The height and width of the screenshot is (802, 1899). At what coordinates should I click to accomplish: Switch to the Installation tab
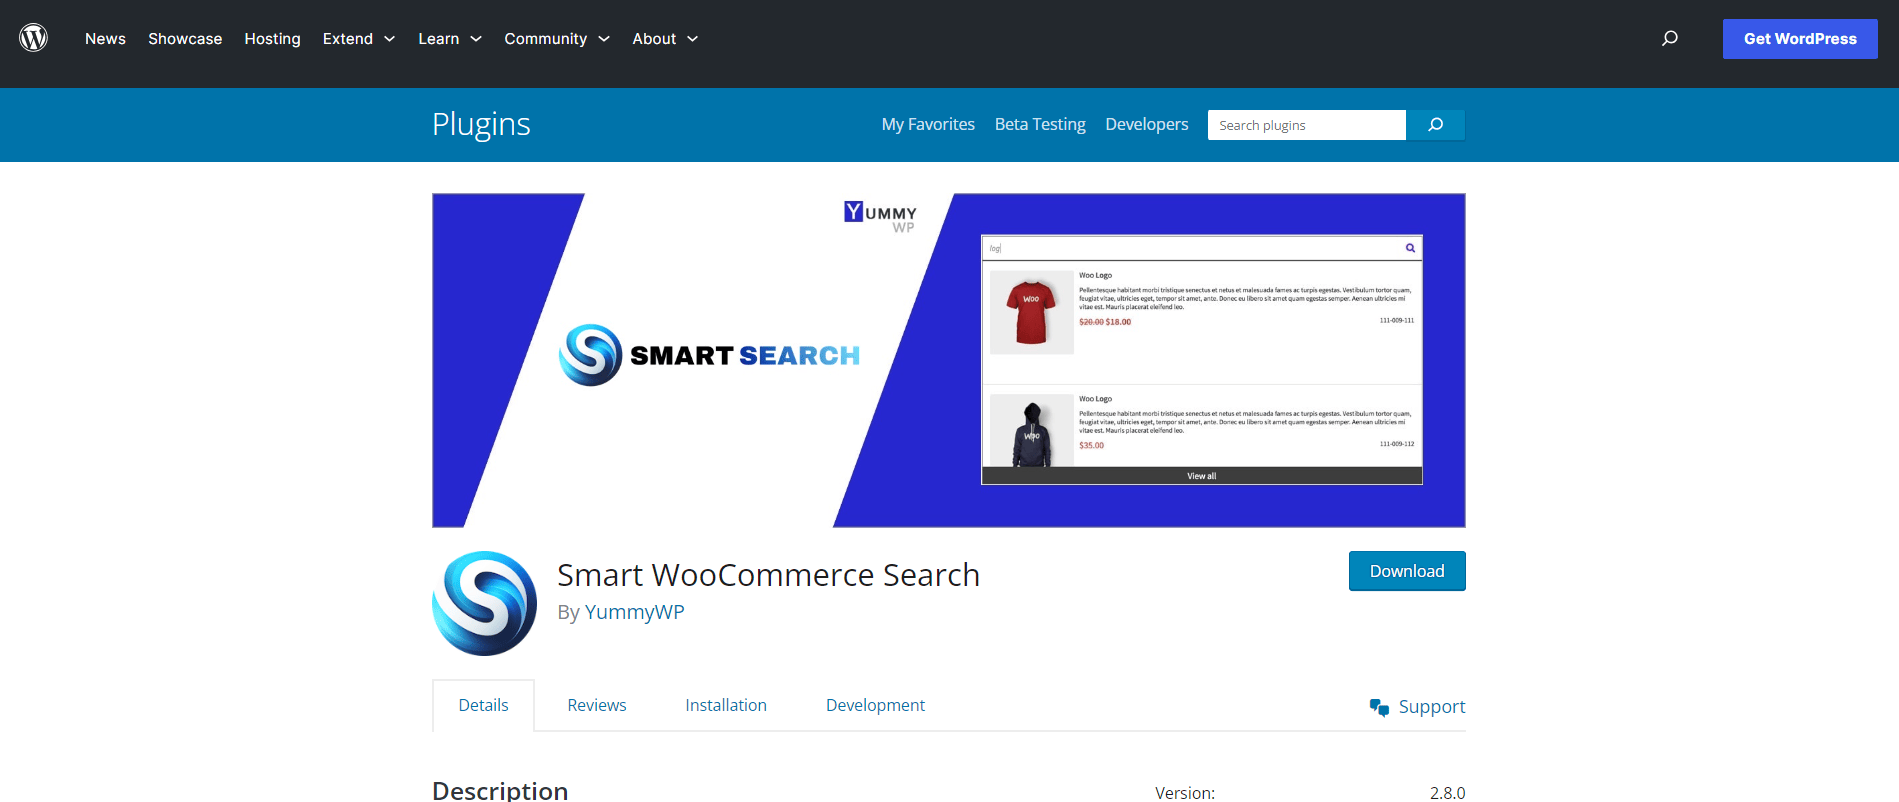(x=726, y=705)
